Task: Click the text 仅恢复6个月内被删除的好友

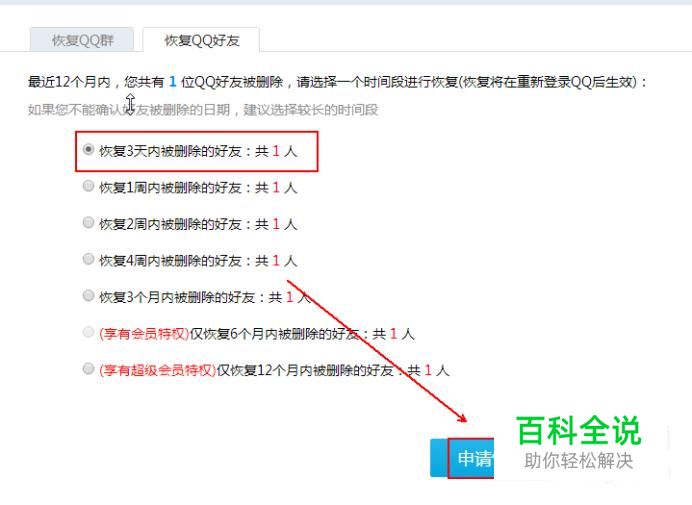Action: click(274, 334)
